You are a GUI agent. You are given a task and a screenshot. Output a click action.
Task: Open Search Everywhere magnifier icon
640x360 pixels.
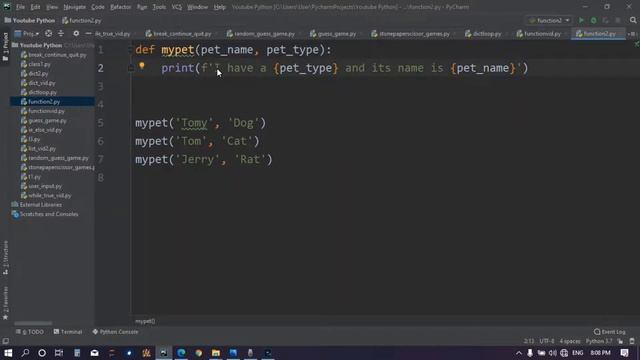633,20
